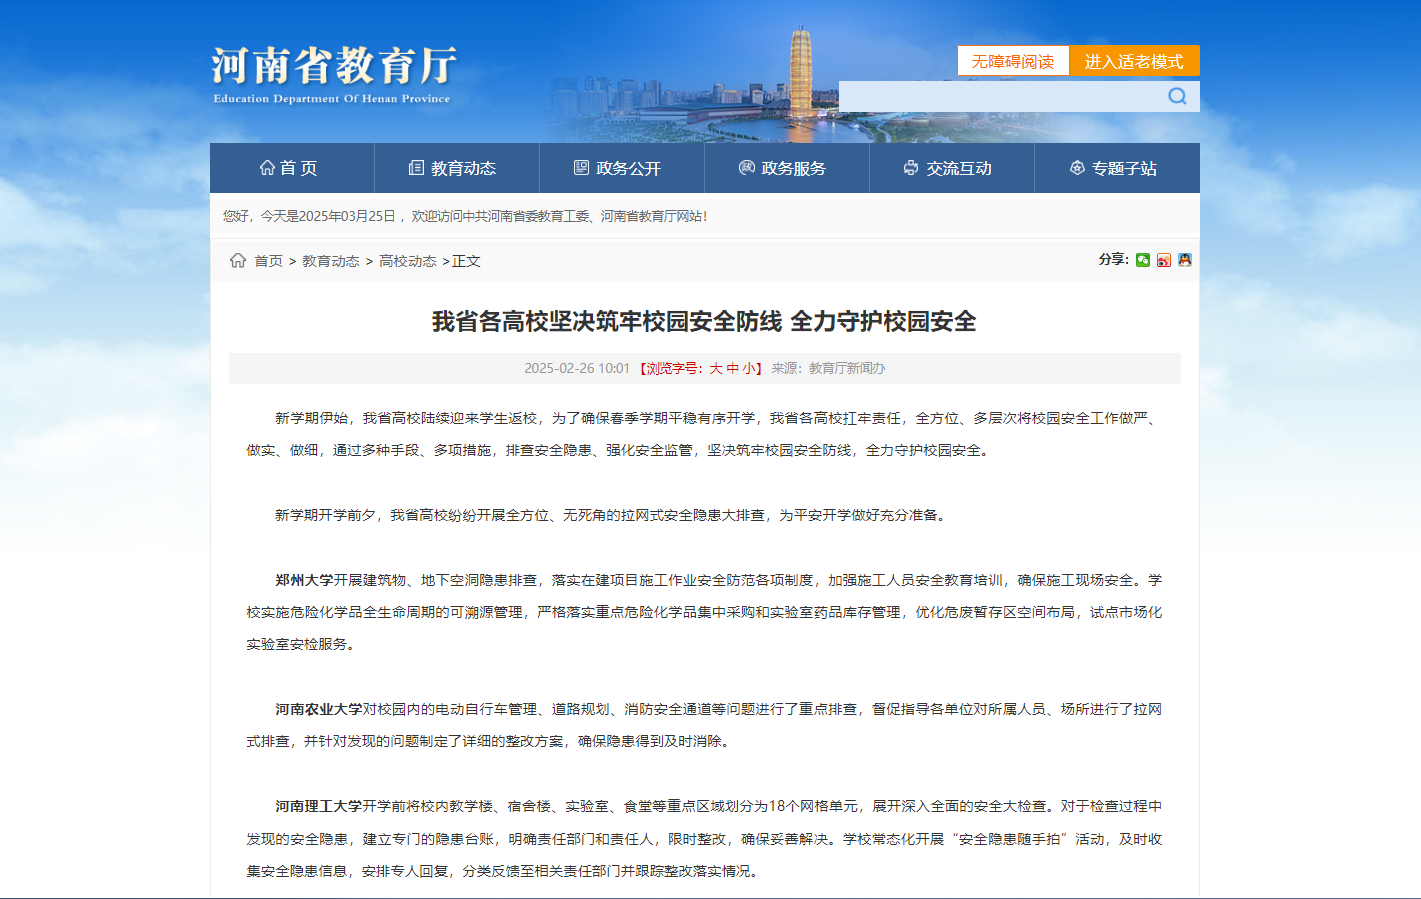1421x899 pixels.
Task: Select 专题子站 in the navigation bar
Action: coord(1116,168)
